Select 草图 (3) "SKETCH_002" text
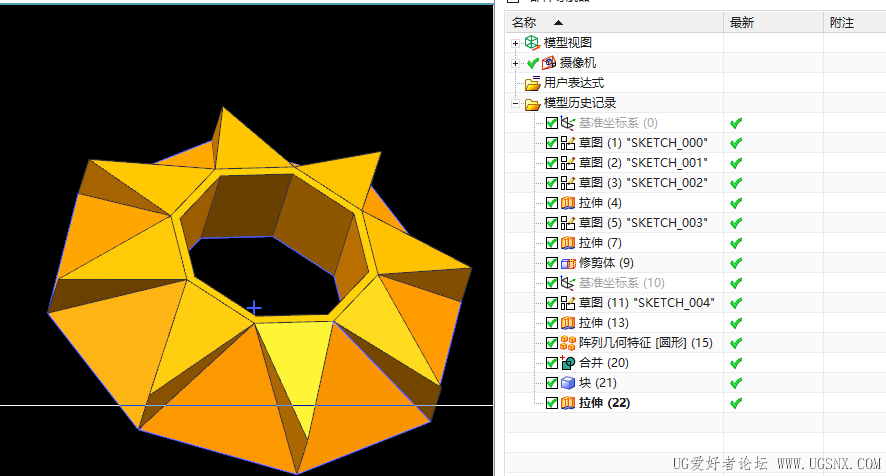This screenshot has width=886, height=476. point(643,183)
